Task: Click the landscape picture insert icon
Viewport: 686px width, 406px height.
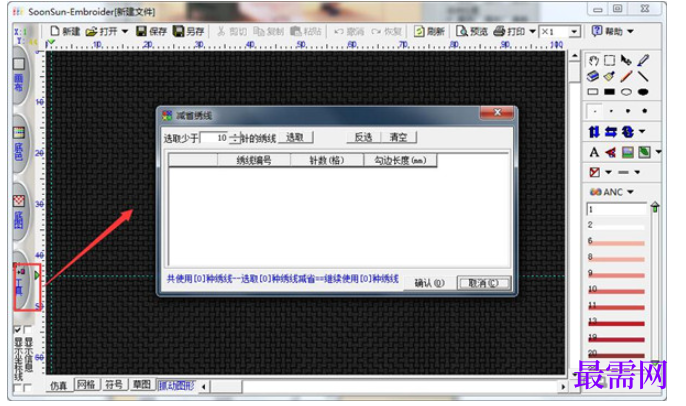Action: point(628,152)
